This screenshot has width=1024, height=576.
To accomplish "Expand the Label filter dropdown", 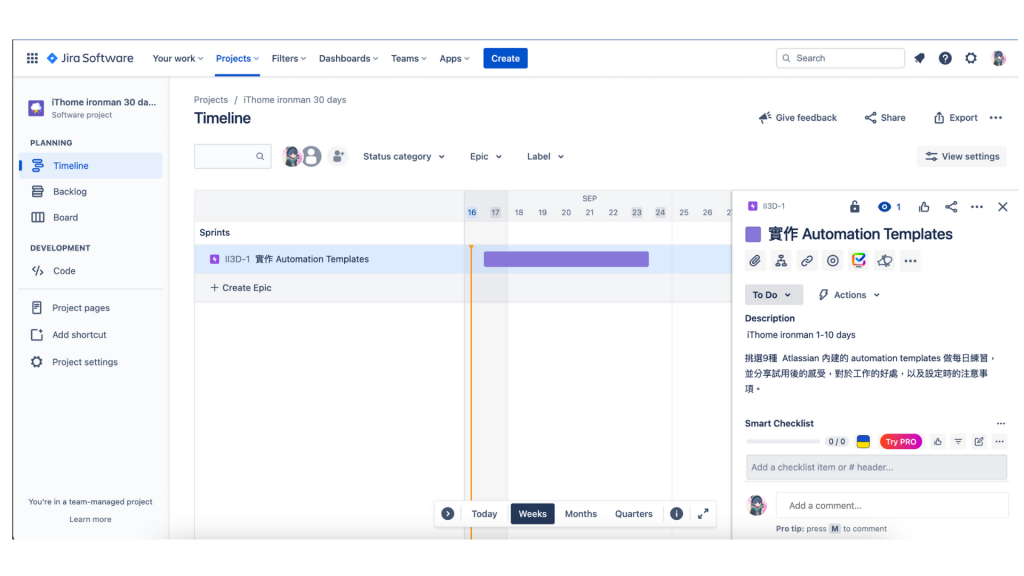I will click(x=545, y=156).
